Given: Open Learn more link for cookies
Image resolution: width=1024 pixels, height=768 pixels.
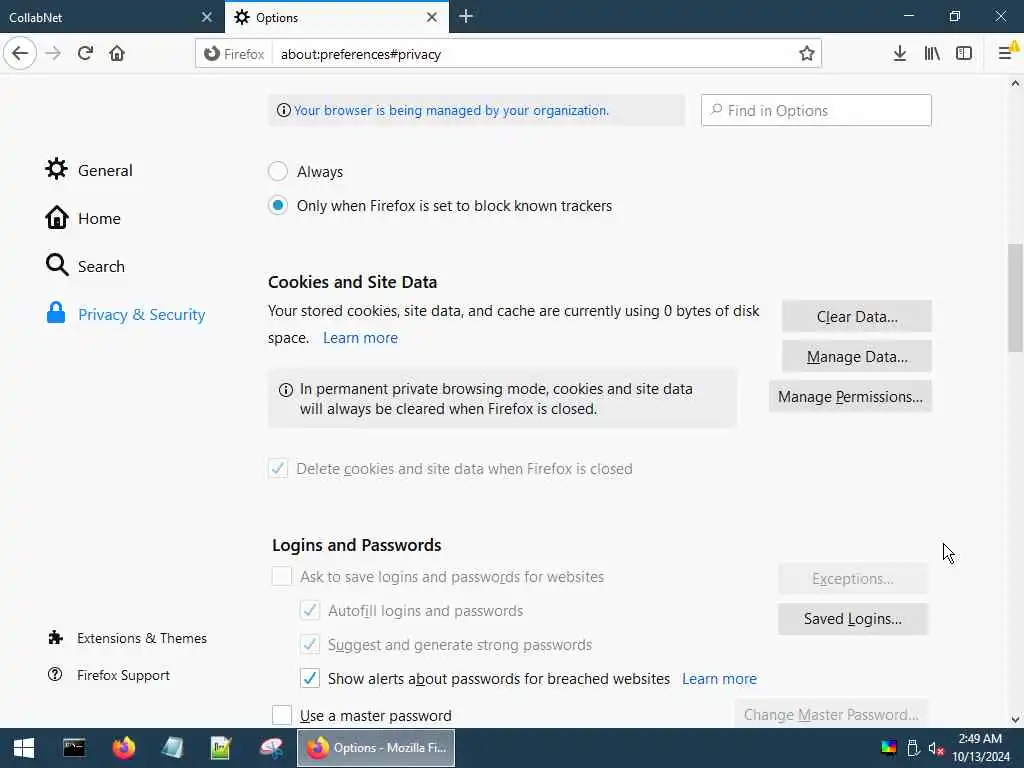Looking at the screenshot, I should (360, 338).
